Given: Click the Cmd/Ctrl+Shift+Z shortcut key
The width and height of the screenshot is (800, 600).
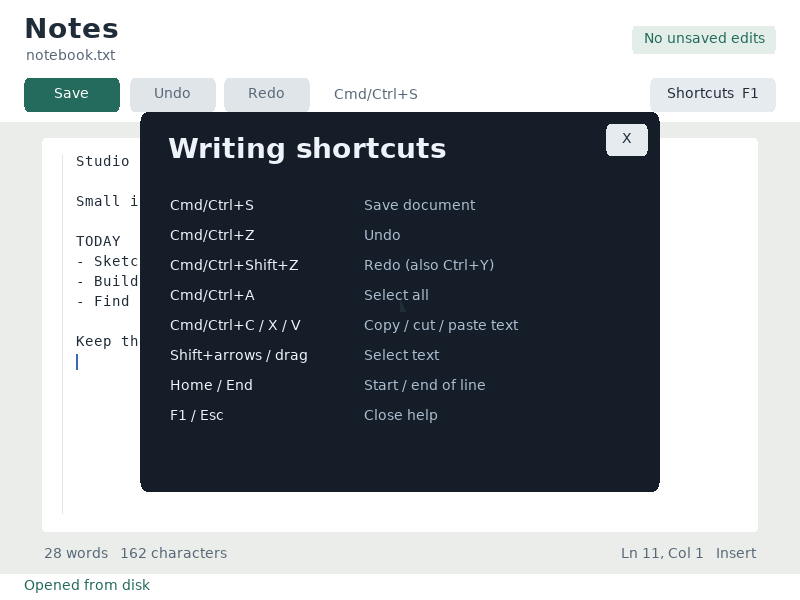Looking at the screenshot, I should coord(234,265).
